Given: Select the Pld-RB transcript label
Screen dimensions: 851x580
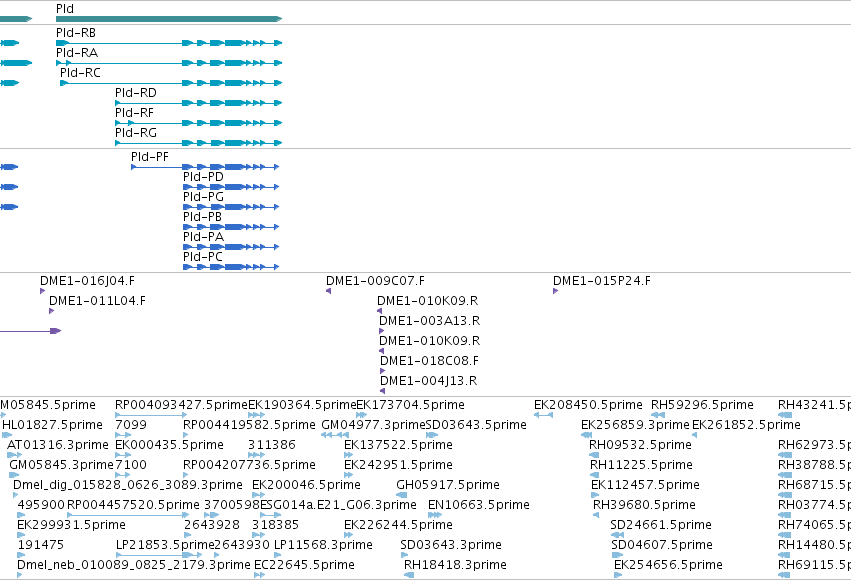Looking at the screenshot, I should pyautogui.click(x=76, y=33).
